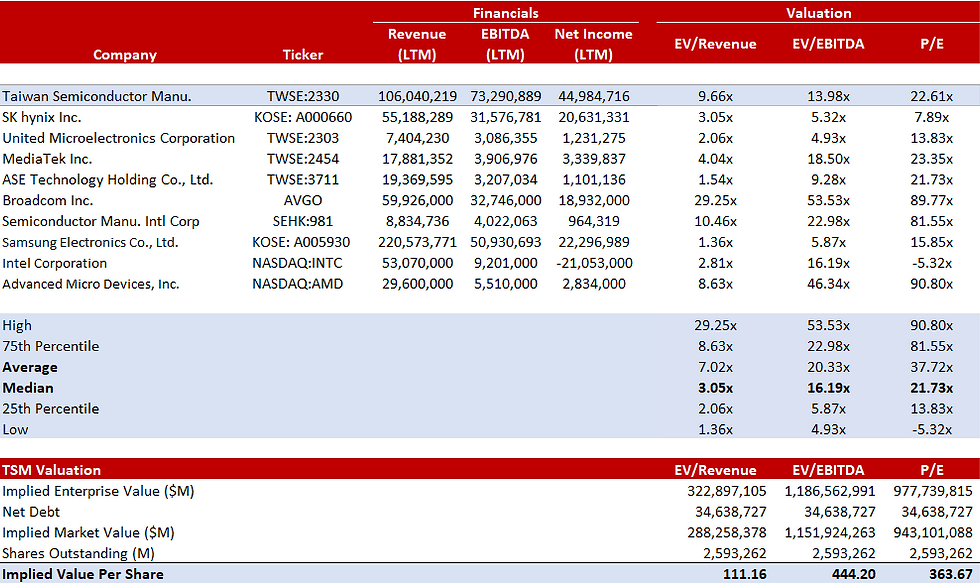Select Taiwan Semiconductor's 9.66x EV/Revenue cell

pos(715,96)
